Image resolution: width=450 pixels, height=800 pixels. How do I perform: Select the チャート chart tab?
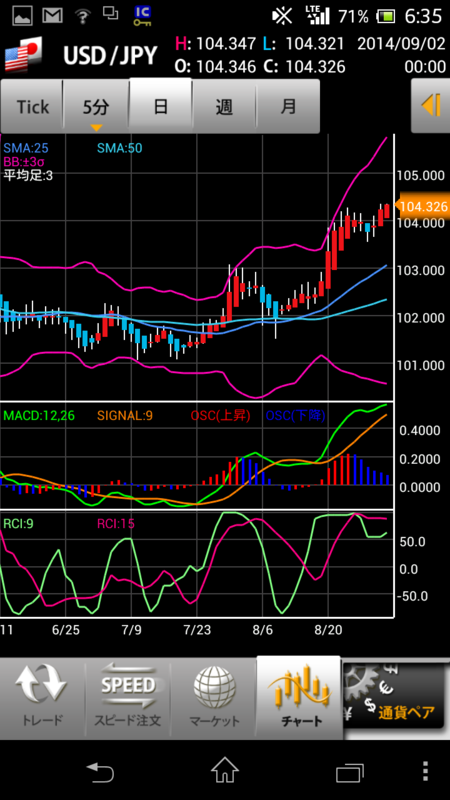click(x=299, y=697)
